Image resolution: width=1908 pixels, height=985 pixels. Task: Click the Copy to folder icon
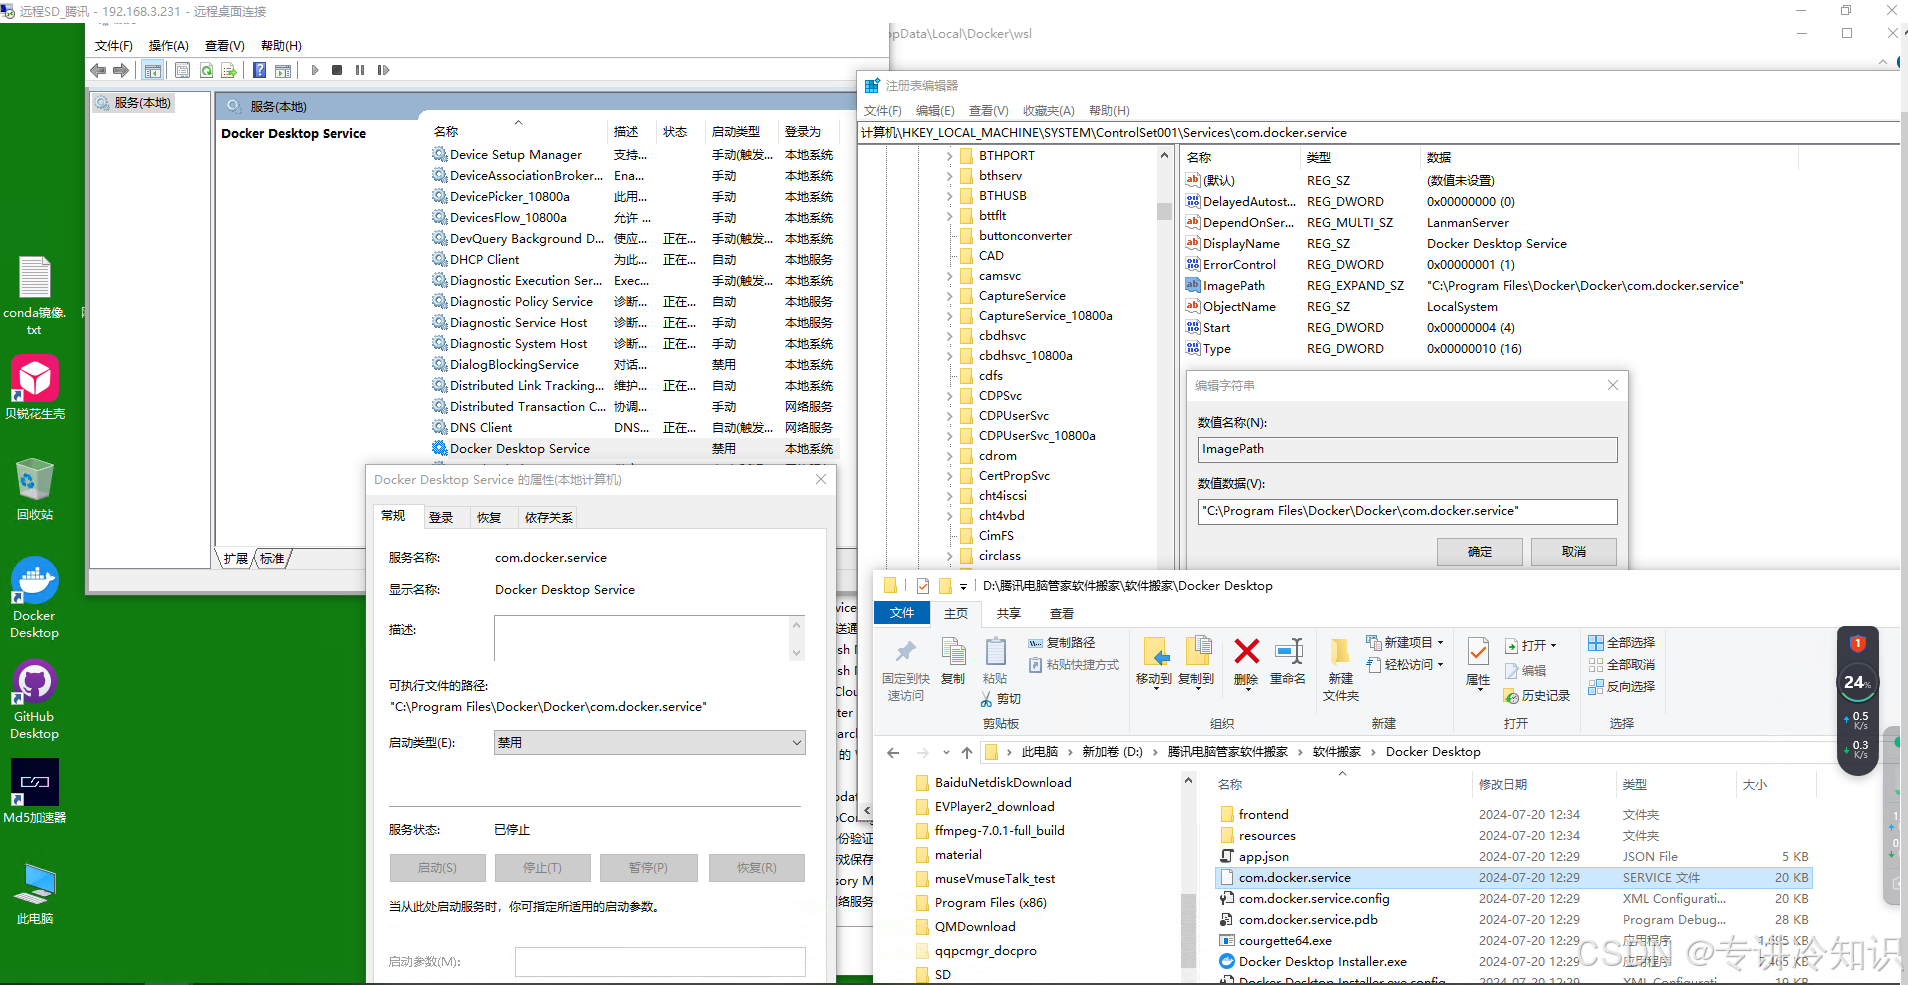click(x=1197, y=652)
